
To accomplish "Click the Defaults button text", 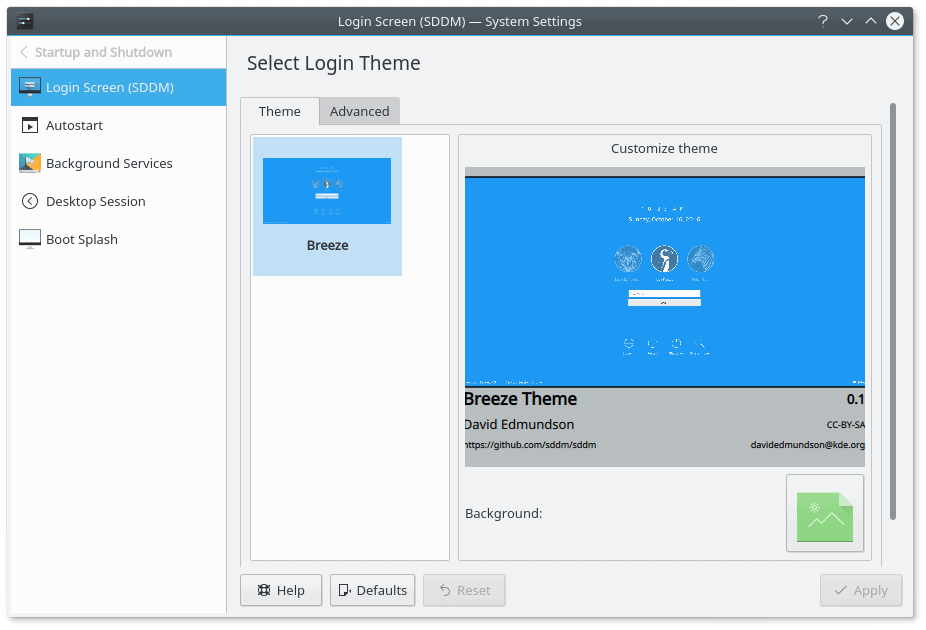I will [382, 590].
